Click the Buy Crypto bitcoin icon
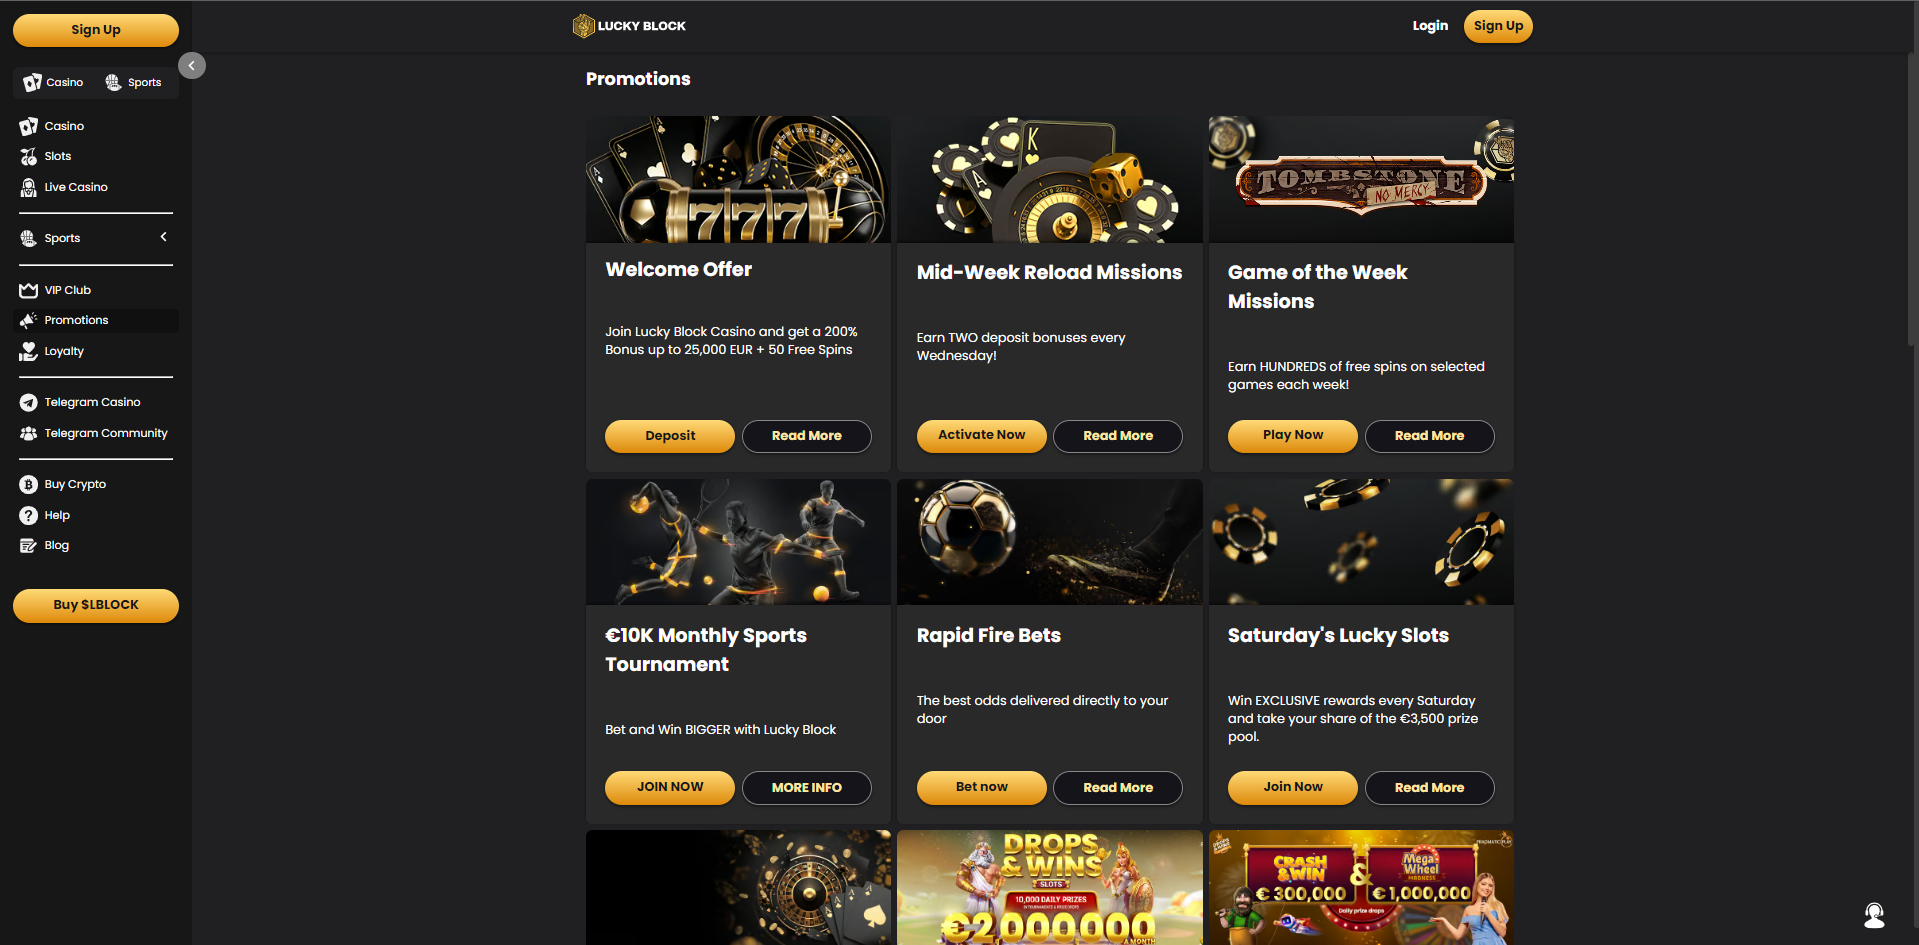Screen dimensions: 1919x945 (x=28, y=484)
